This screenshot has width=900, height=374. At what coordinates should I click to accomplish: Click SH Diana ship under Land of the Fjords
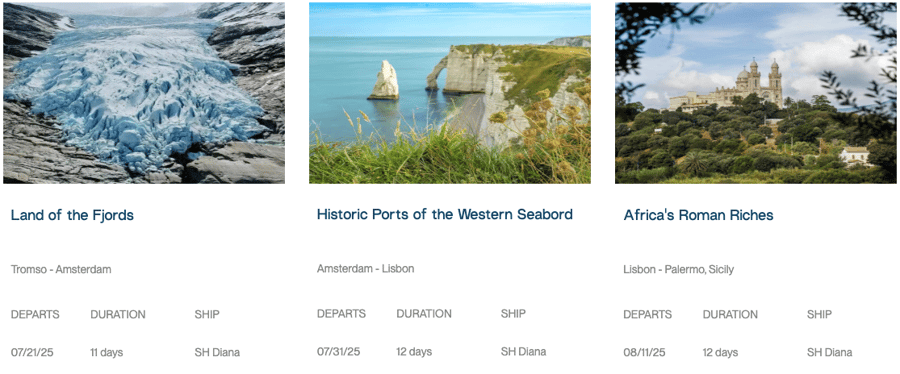click(217, 352)
